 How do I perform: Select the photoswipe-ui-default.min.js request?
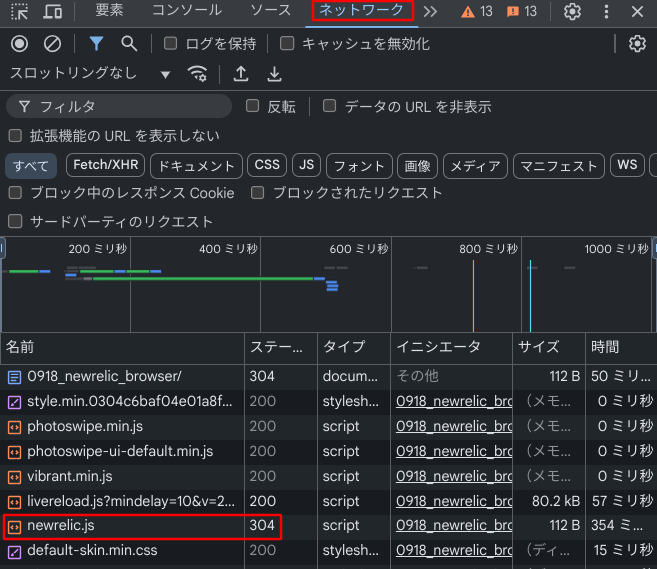pos(328,451)
